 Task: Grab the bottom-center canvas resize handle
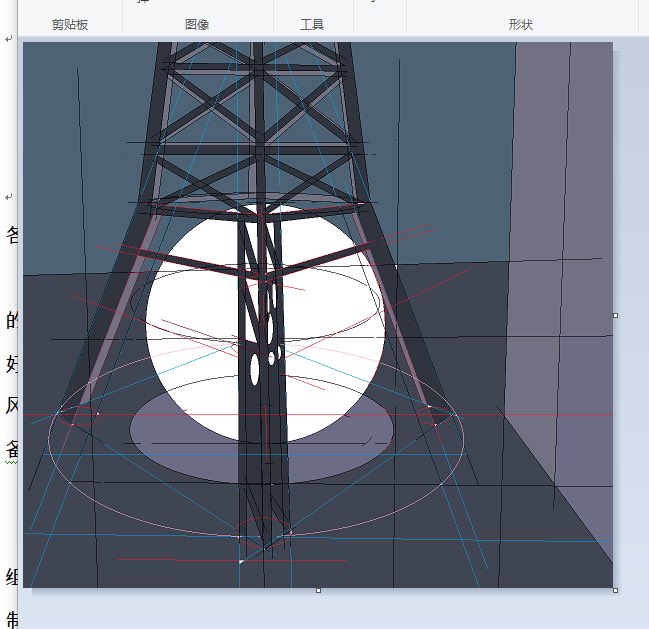tap(318, 591)
